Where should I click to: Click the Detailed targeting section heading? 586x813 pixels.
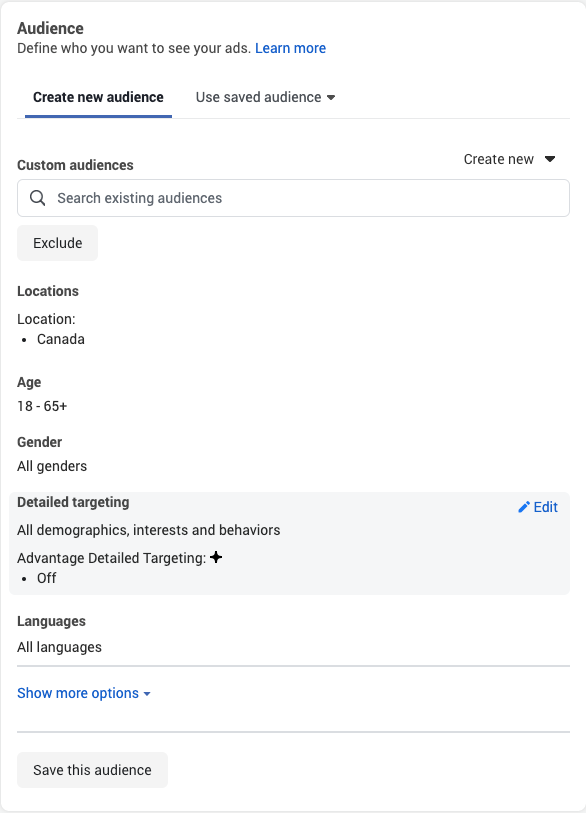(73, 502)
